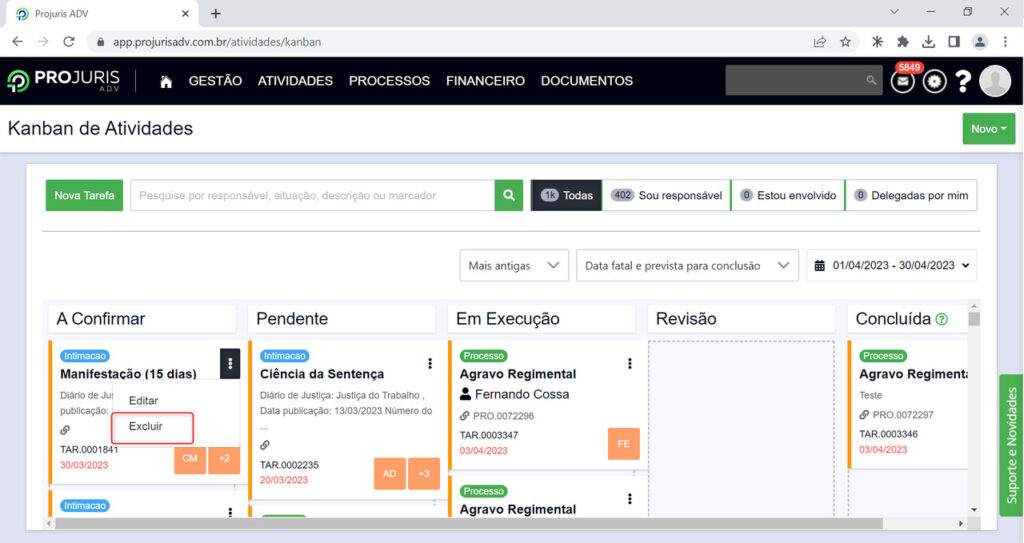Click the magnifier icon in top search box
The width and height of the screenshot is (1024, 543).
coord(871,80)
